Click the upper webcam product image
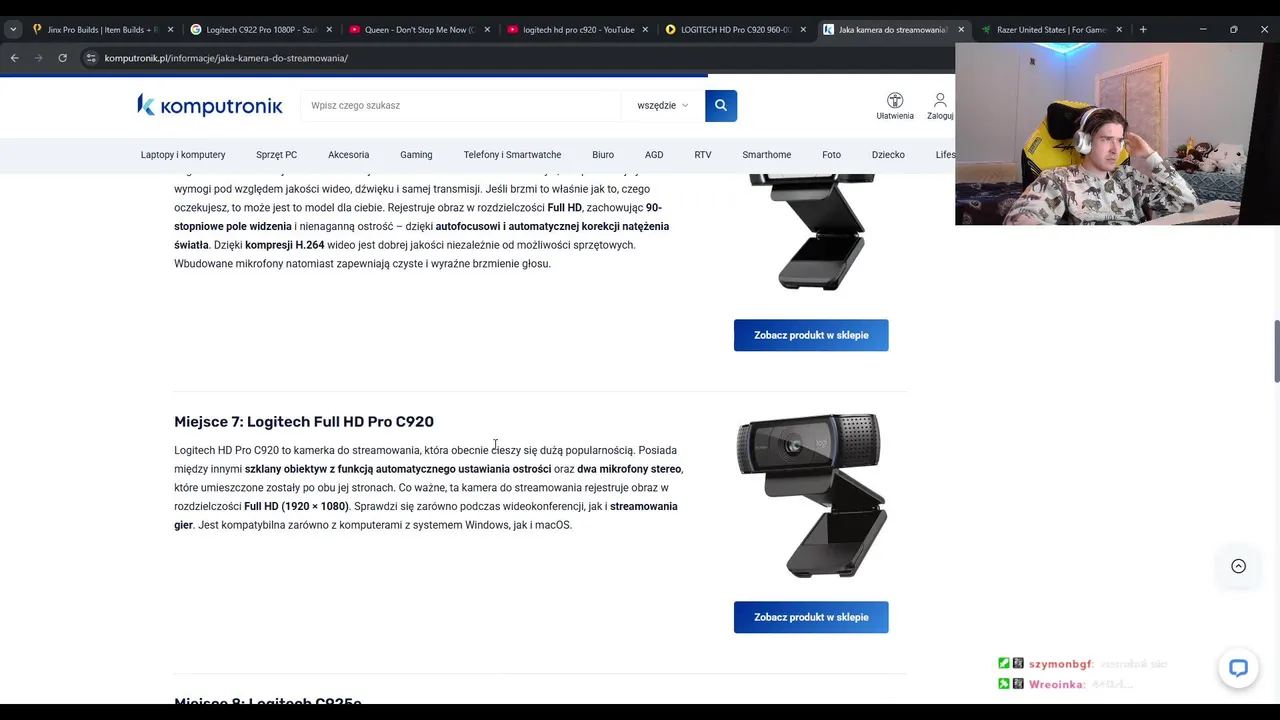1280x720 pixels. coord(811,232)
